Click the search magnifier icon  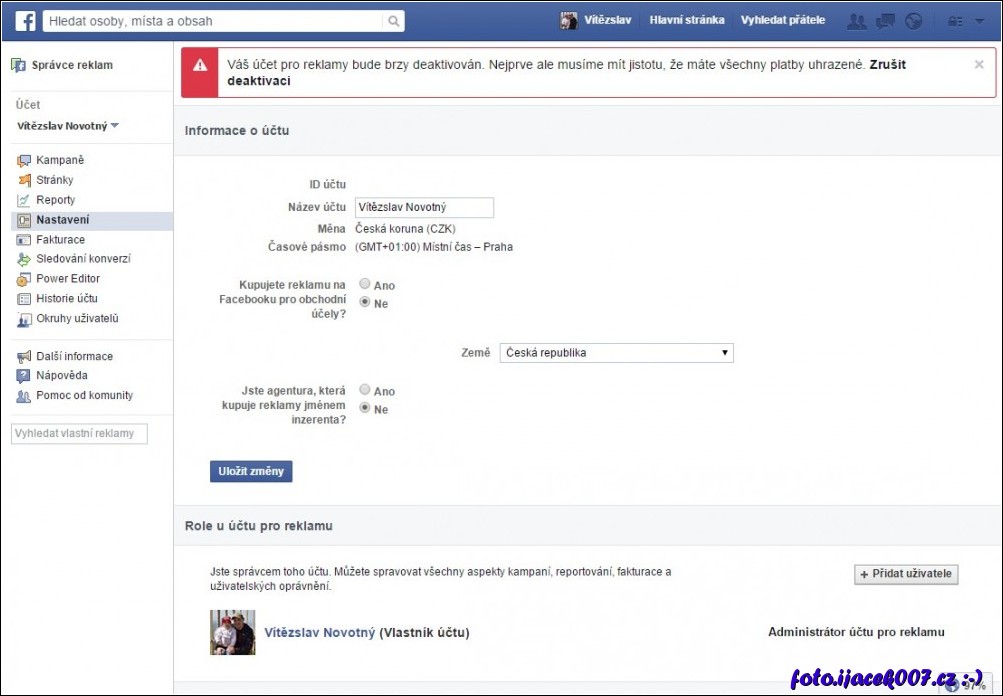coord(394,21)
